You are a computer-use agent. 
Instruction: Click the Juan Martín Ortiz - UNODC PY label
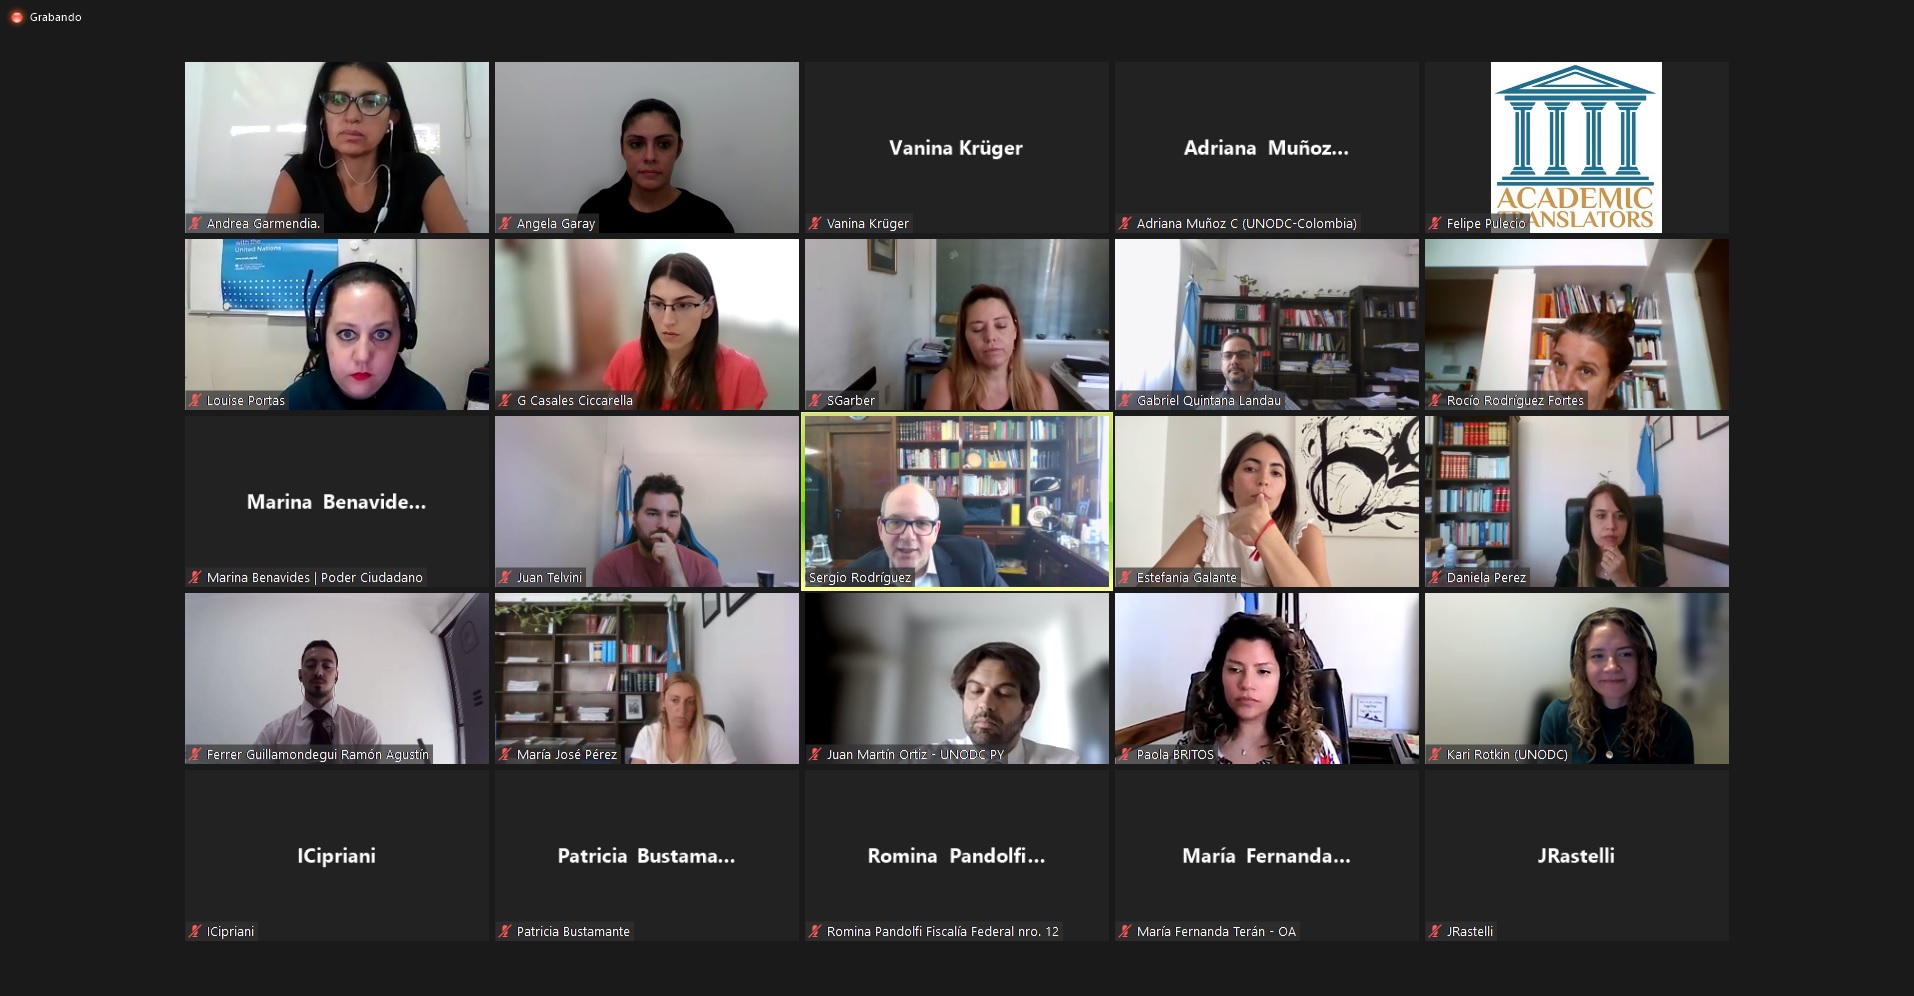(x=915, y=755)
